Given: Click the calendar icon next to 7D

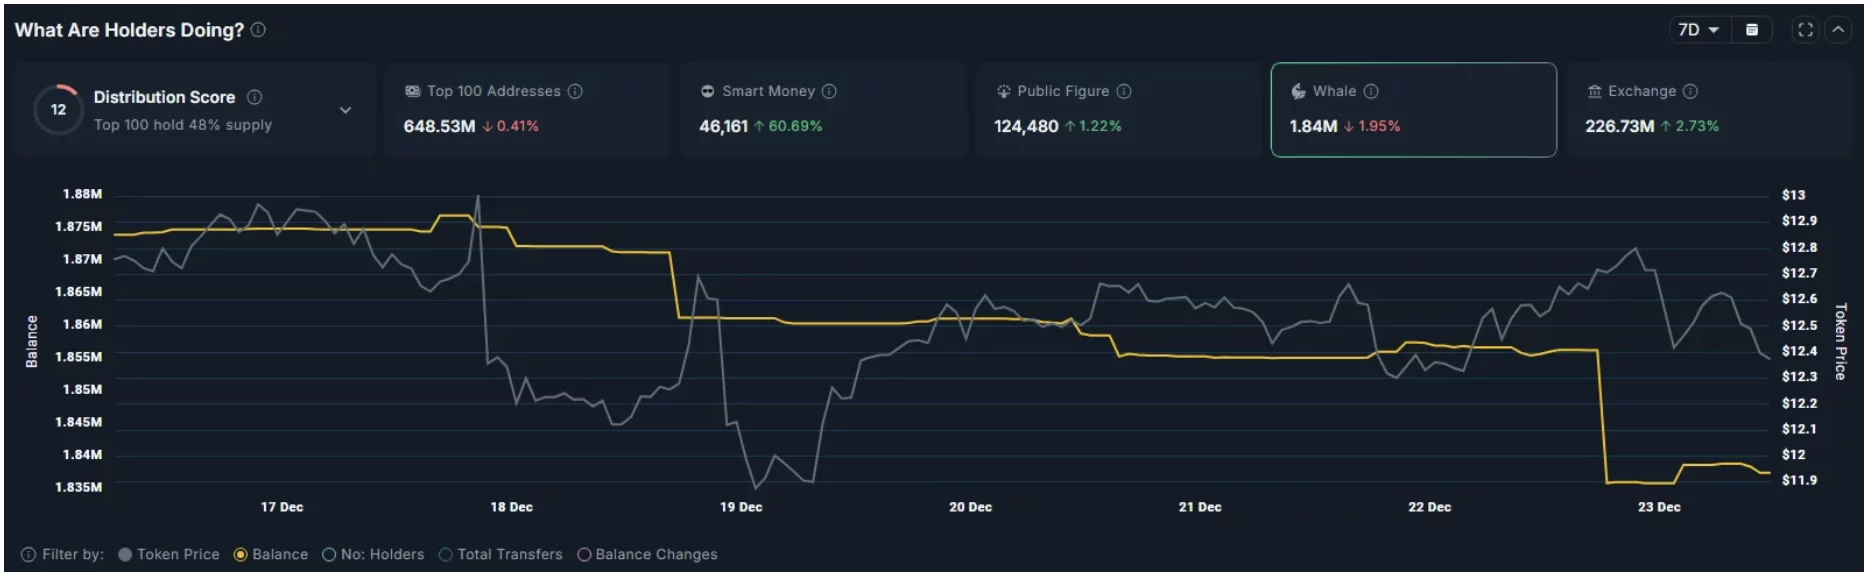Looking at the screenshot, I should coord(1752,30).
